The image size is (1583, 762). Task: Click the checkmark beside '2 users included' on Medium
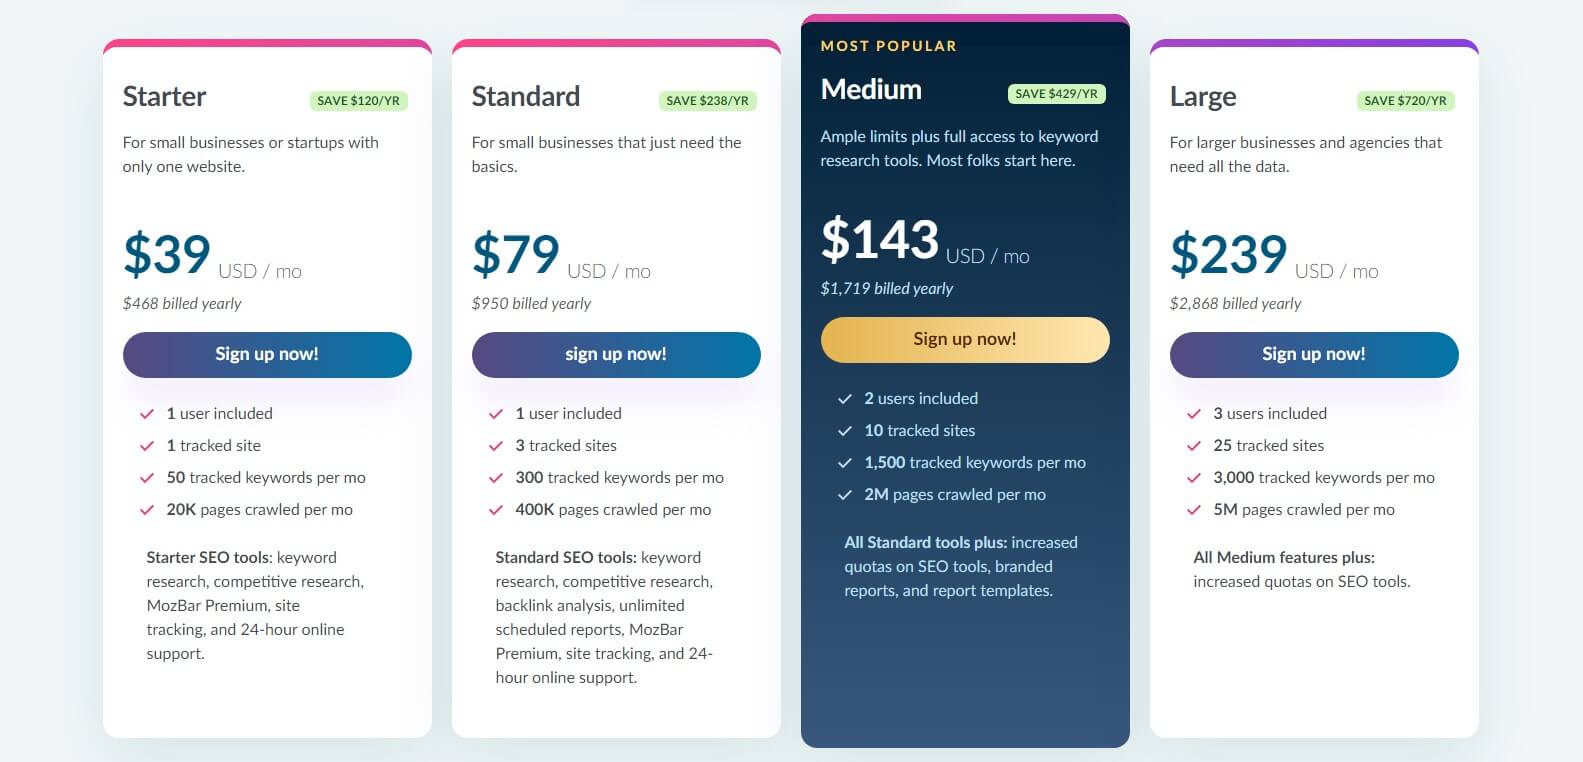[x=844, y=398]
